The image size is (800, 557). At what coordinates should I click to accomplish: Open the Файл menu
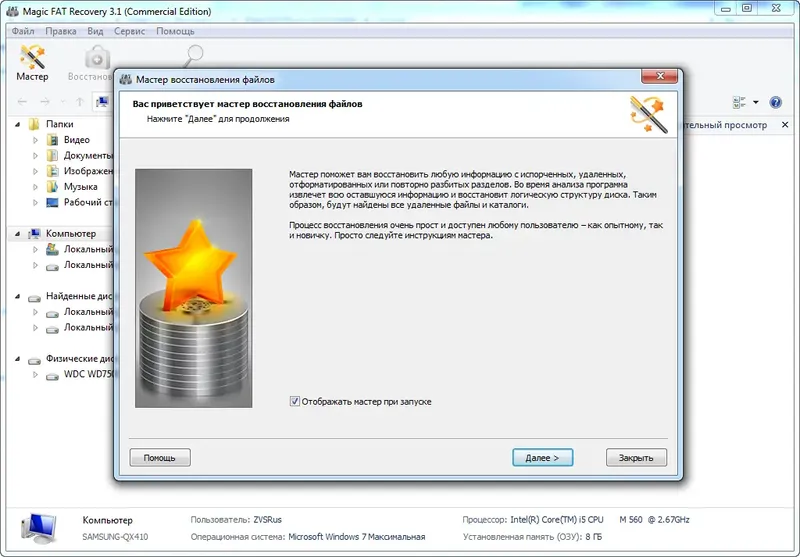coord(23,31)
